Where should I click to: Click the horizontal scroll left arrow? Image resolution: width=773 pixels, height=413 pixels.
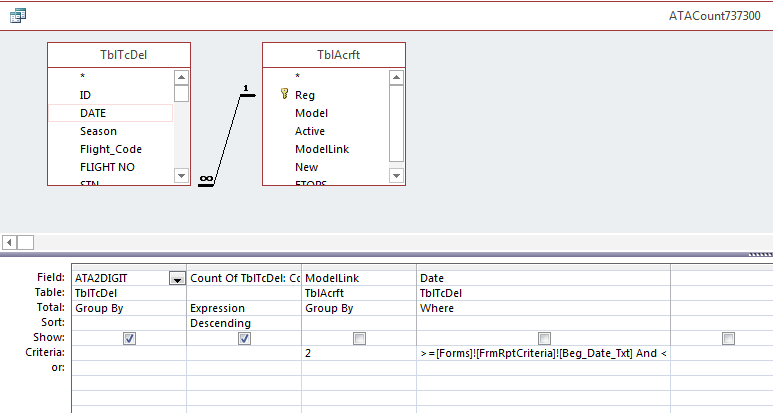(x=9, y=242)
